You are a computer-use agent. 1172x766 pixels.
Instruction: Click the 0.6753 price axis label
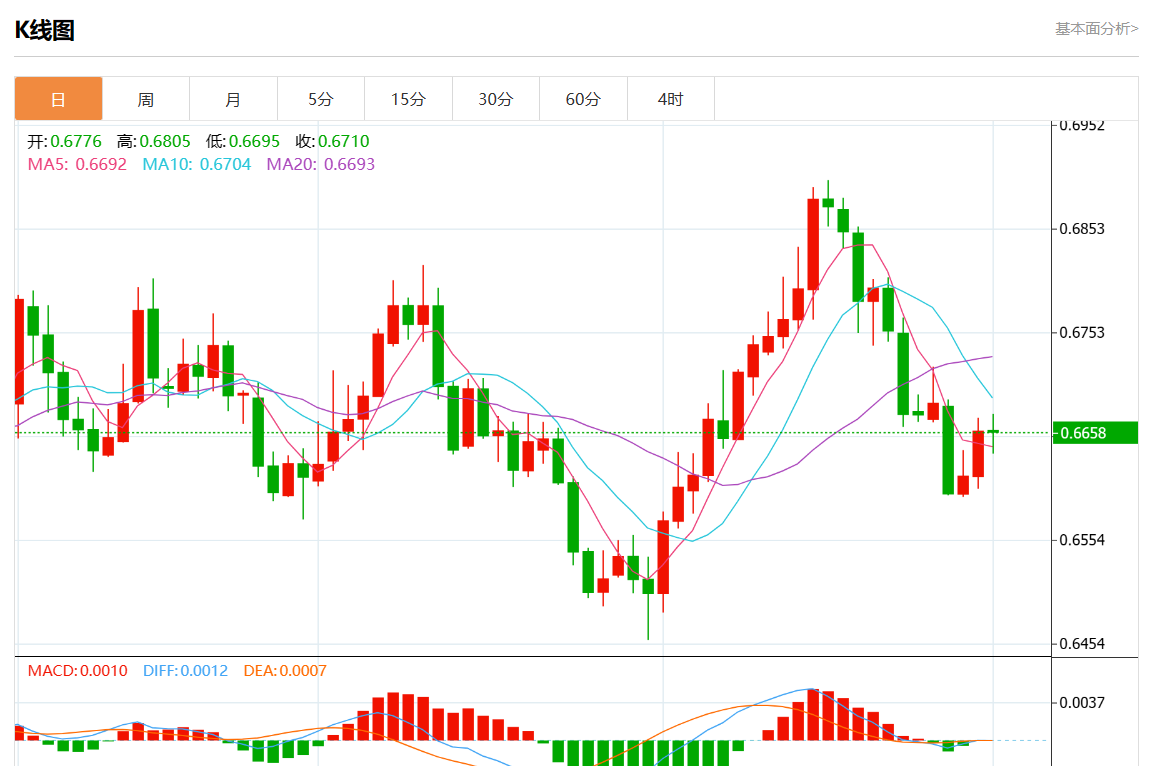pos(1082,333)
